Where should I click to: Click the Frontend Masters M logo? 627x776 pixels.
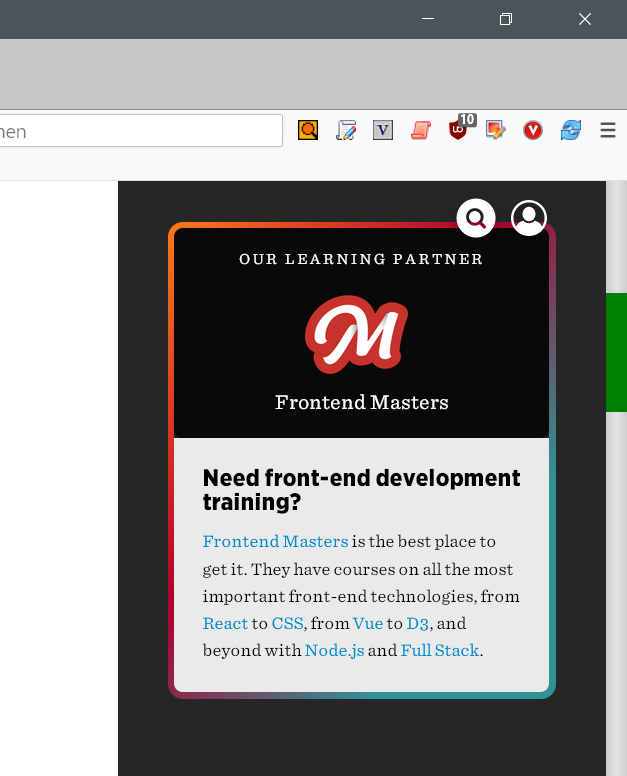[x=357, y=334]
